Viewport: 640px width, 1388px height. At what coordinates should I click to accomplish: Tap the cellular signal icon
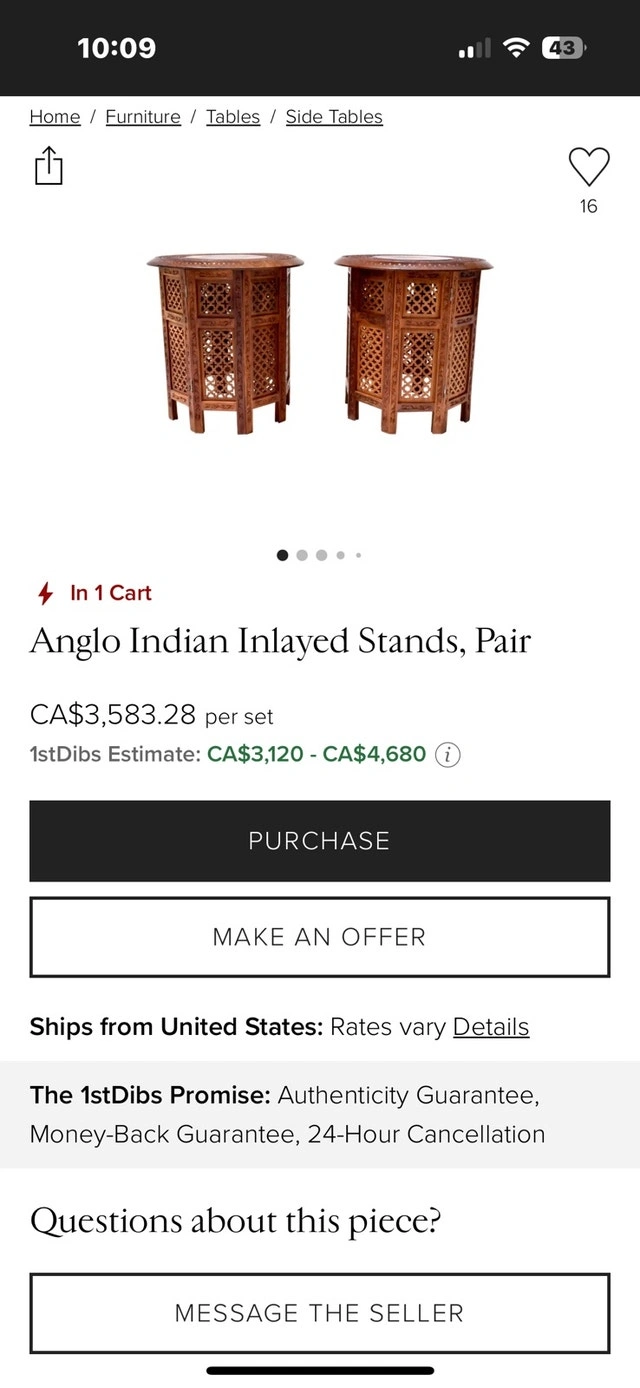coord(474,48)
